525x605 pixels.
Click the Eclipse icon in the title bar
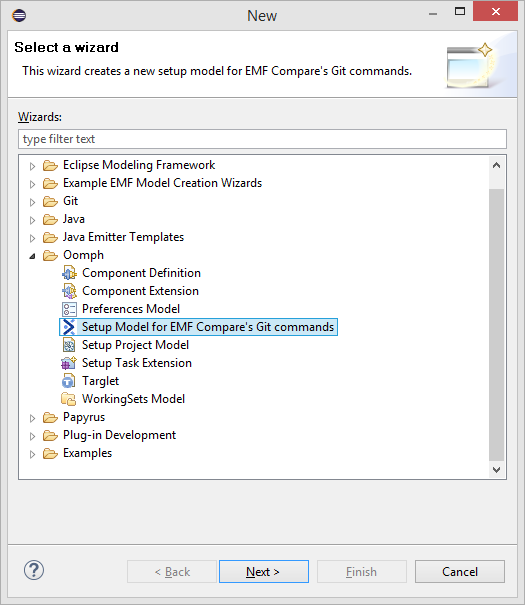(19, 15)
